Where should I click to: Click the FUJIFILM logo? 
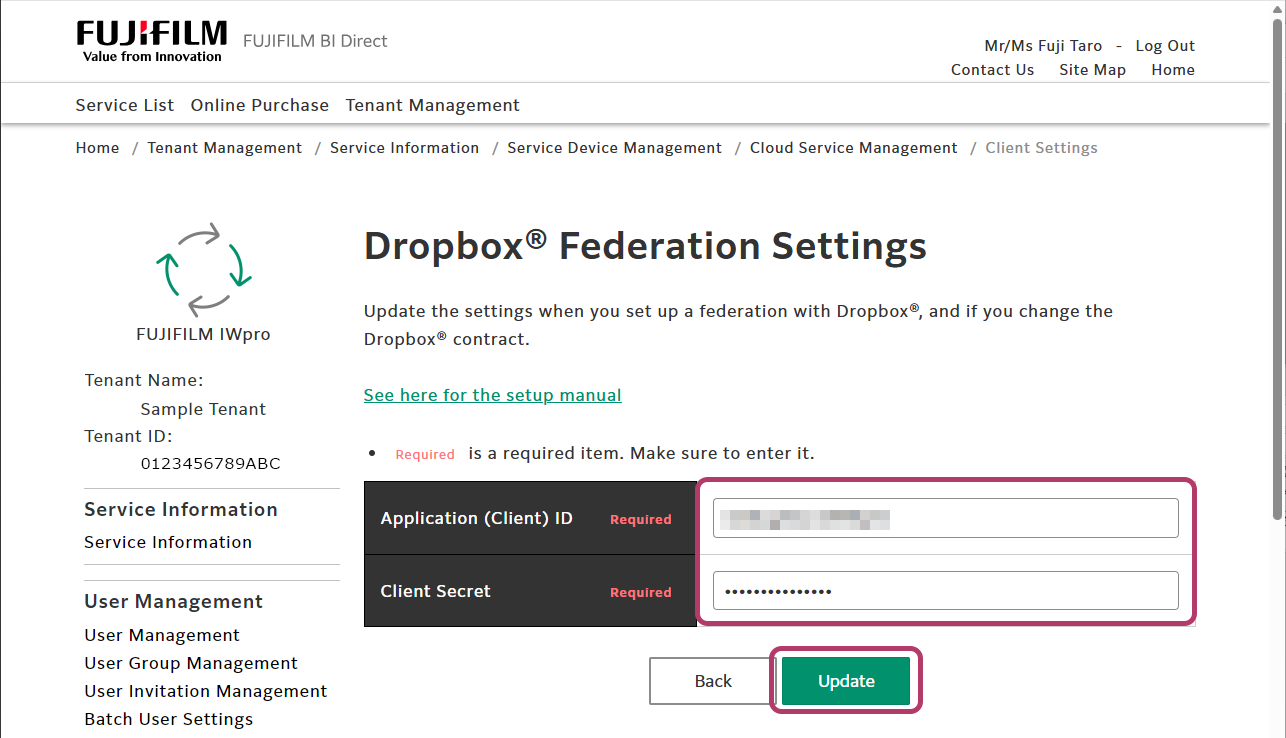pyautogui.click(x=152, y=42)
